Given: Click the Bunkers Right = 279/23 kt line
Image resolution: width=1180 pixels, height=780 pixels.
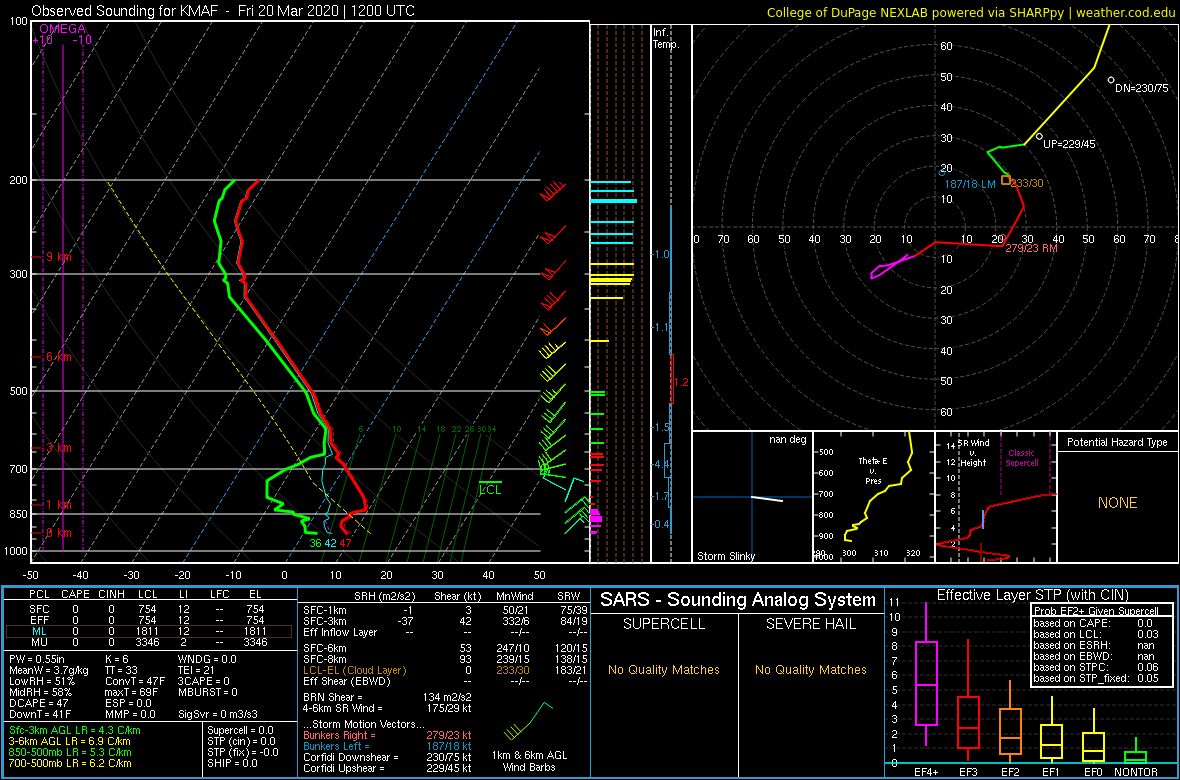Looking at the screenshot, I should pyautogui.click(x=386, y=734).
